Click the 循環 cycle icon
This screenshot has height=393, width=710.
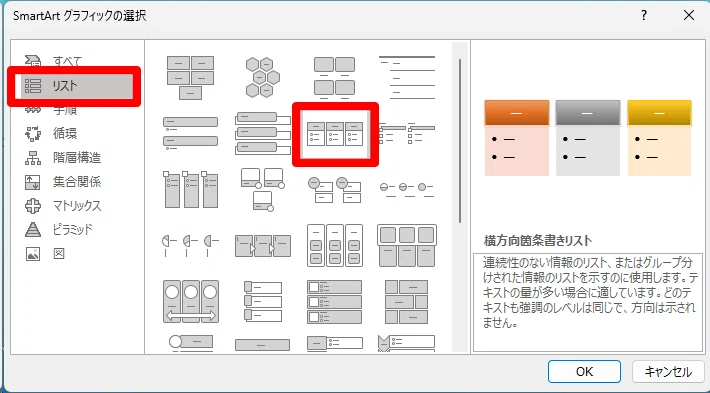click(33, 134)
